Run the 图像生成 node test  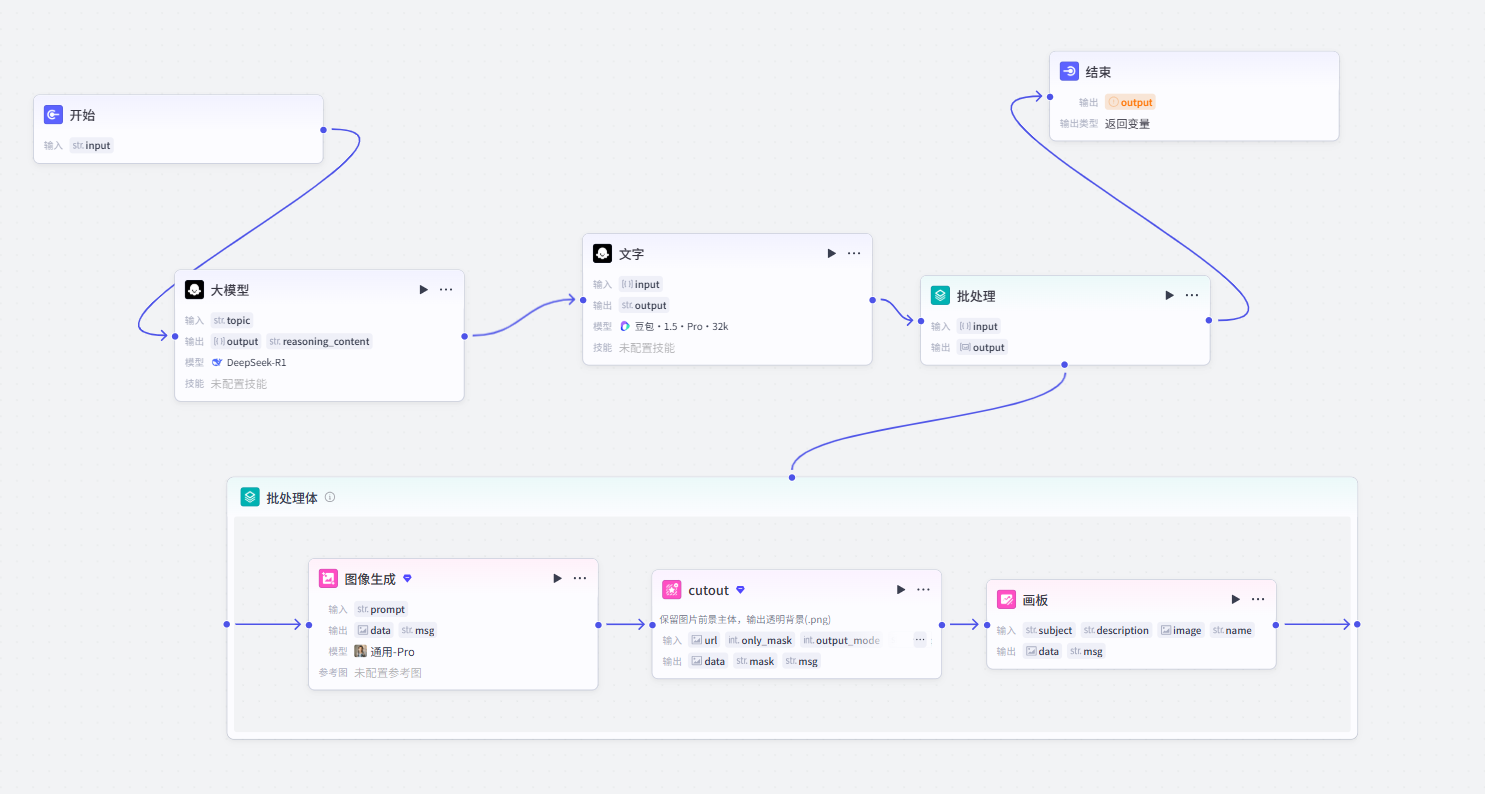coord(557,579)
